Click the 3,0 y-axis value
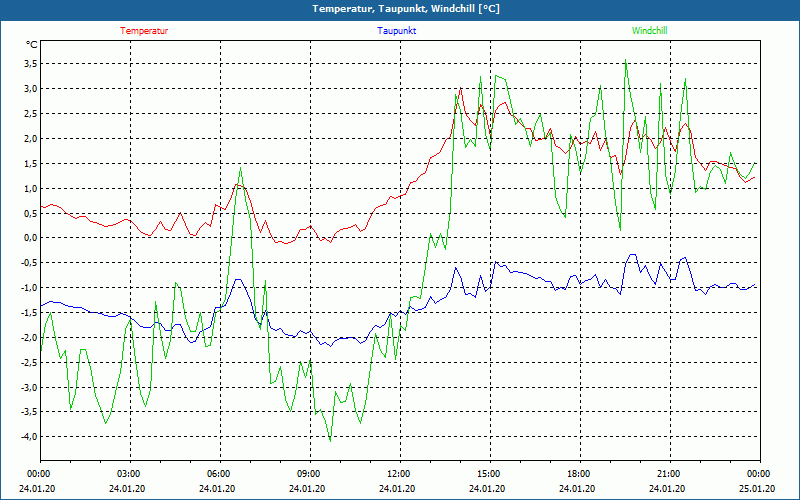The image size is (800, 500). click(x=31, y=89)
